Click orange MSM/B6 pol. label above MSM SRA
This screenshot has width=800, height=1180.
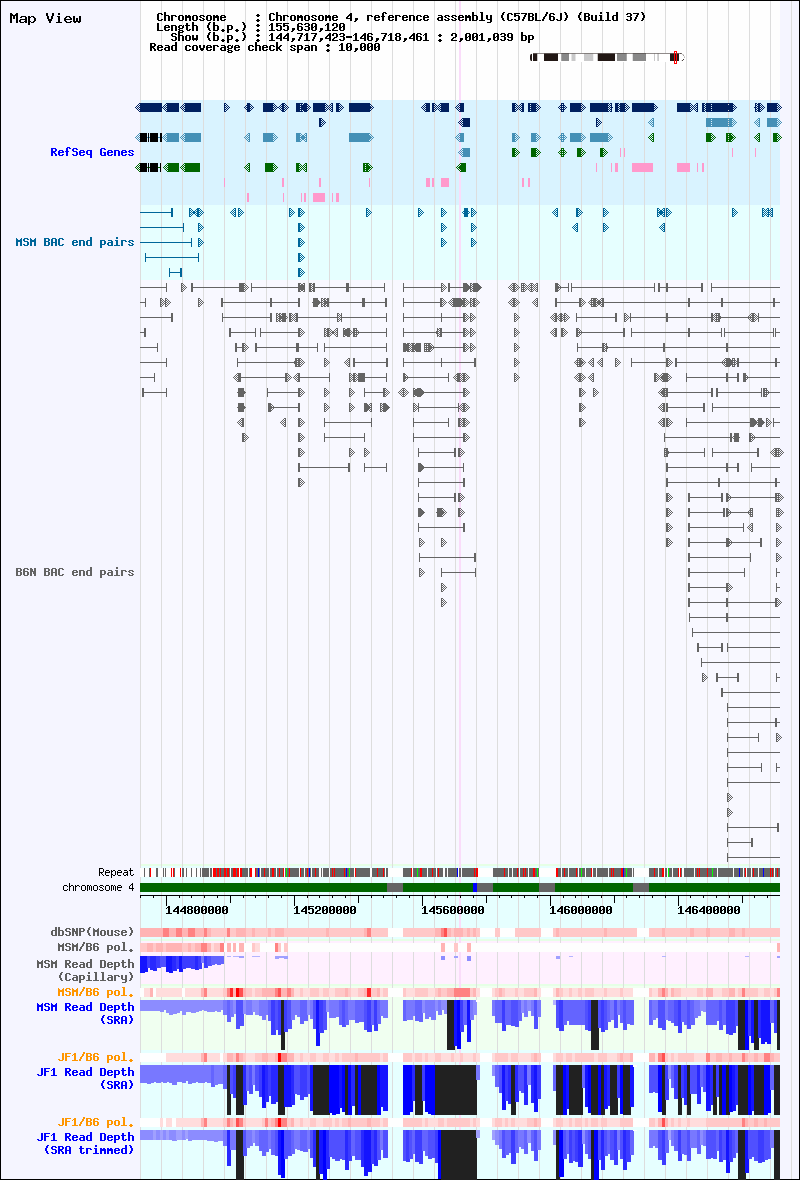point(96,993)
